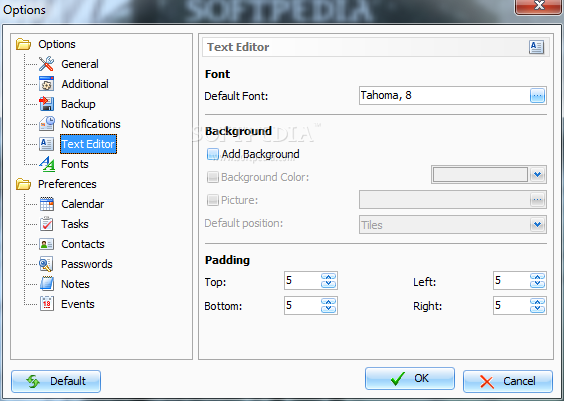Enable the Add Background checkbox

tap(213, 154)
